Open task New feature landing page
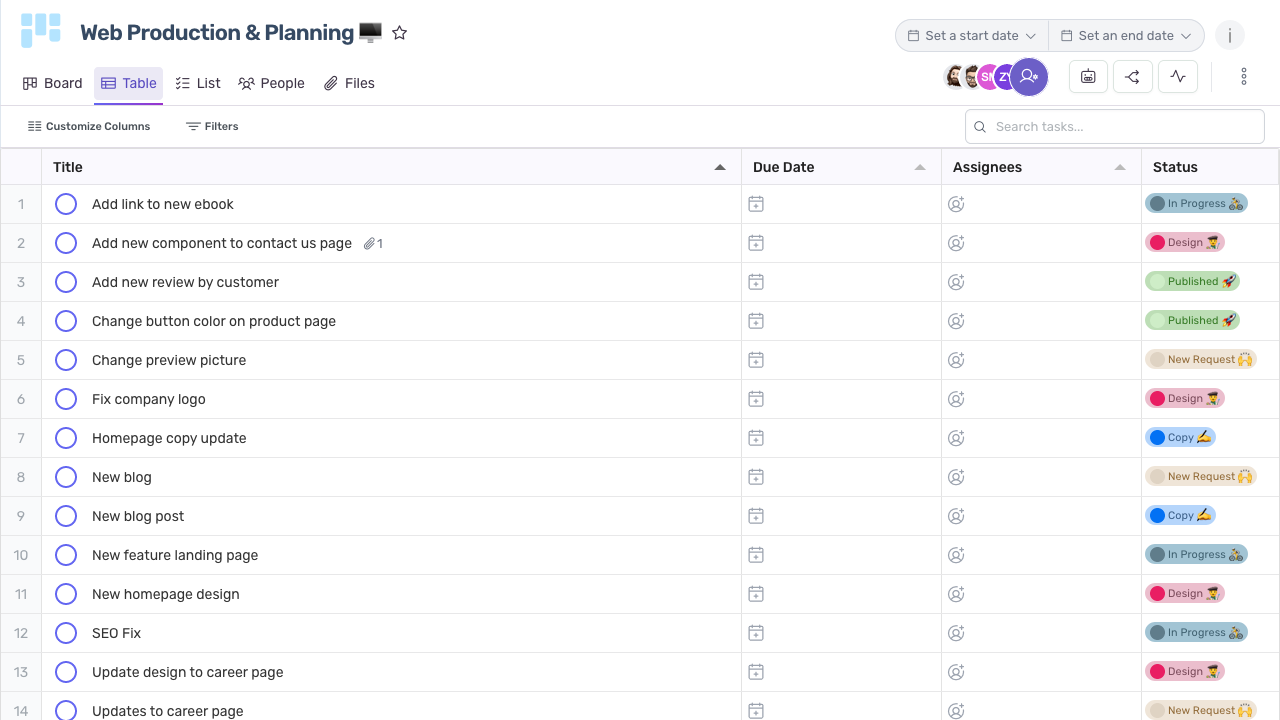The width and height of the screenshot is (1280, 720). click(x=175, y=555)
